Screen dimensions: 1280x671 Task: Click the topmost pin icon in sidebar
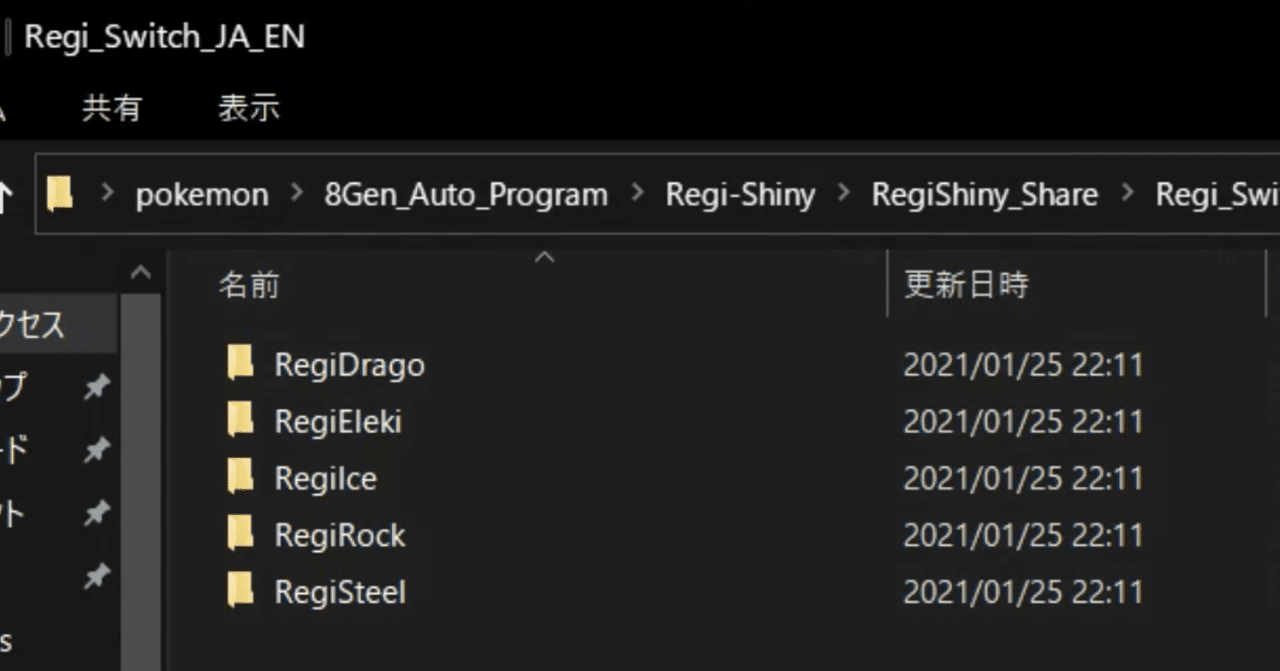click(x=96, y=388)
